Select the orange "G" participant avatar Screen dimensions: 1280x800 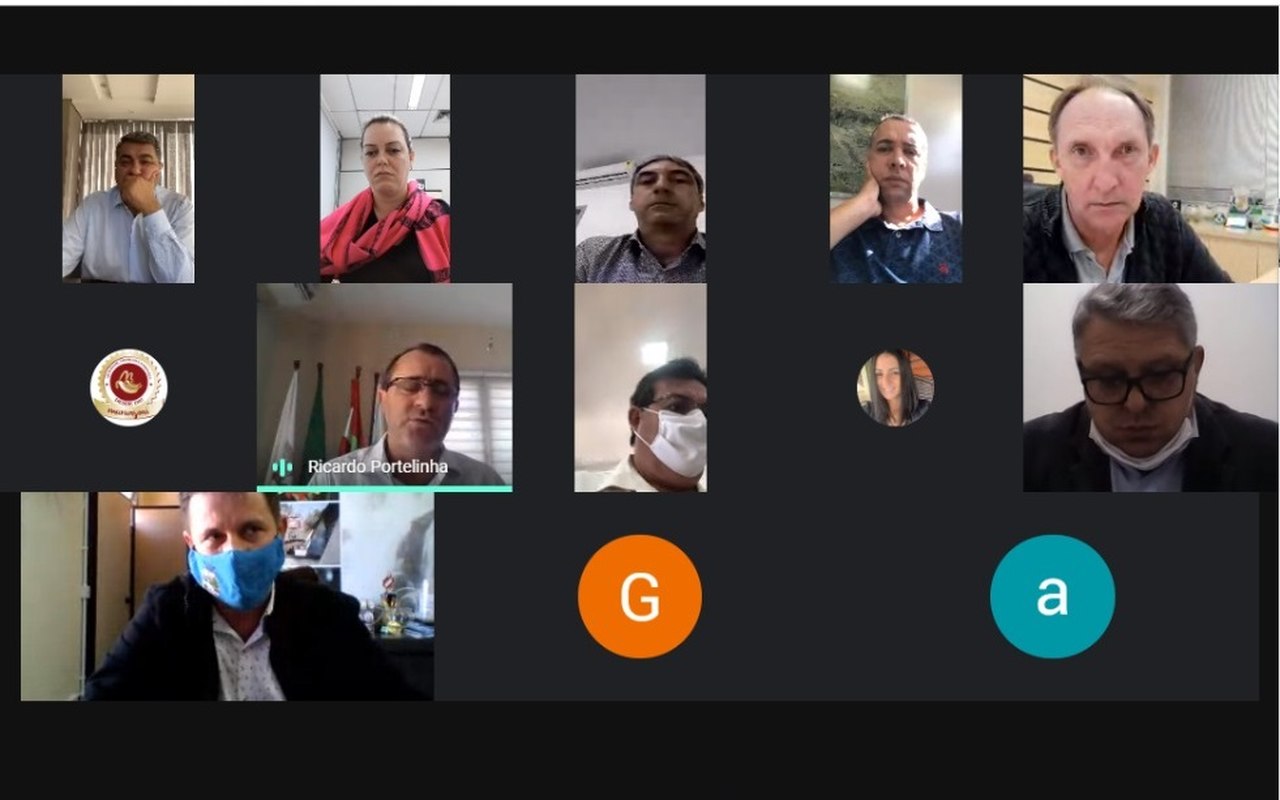[640, 596]
